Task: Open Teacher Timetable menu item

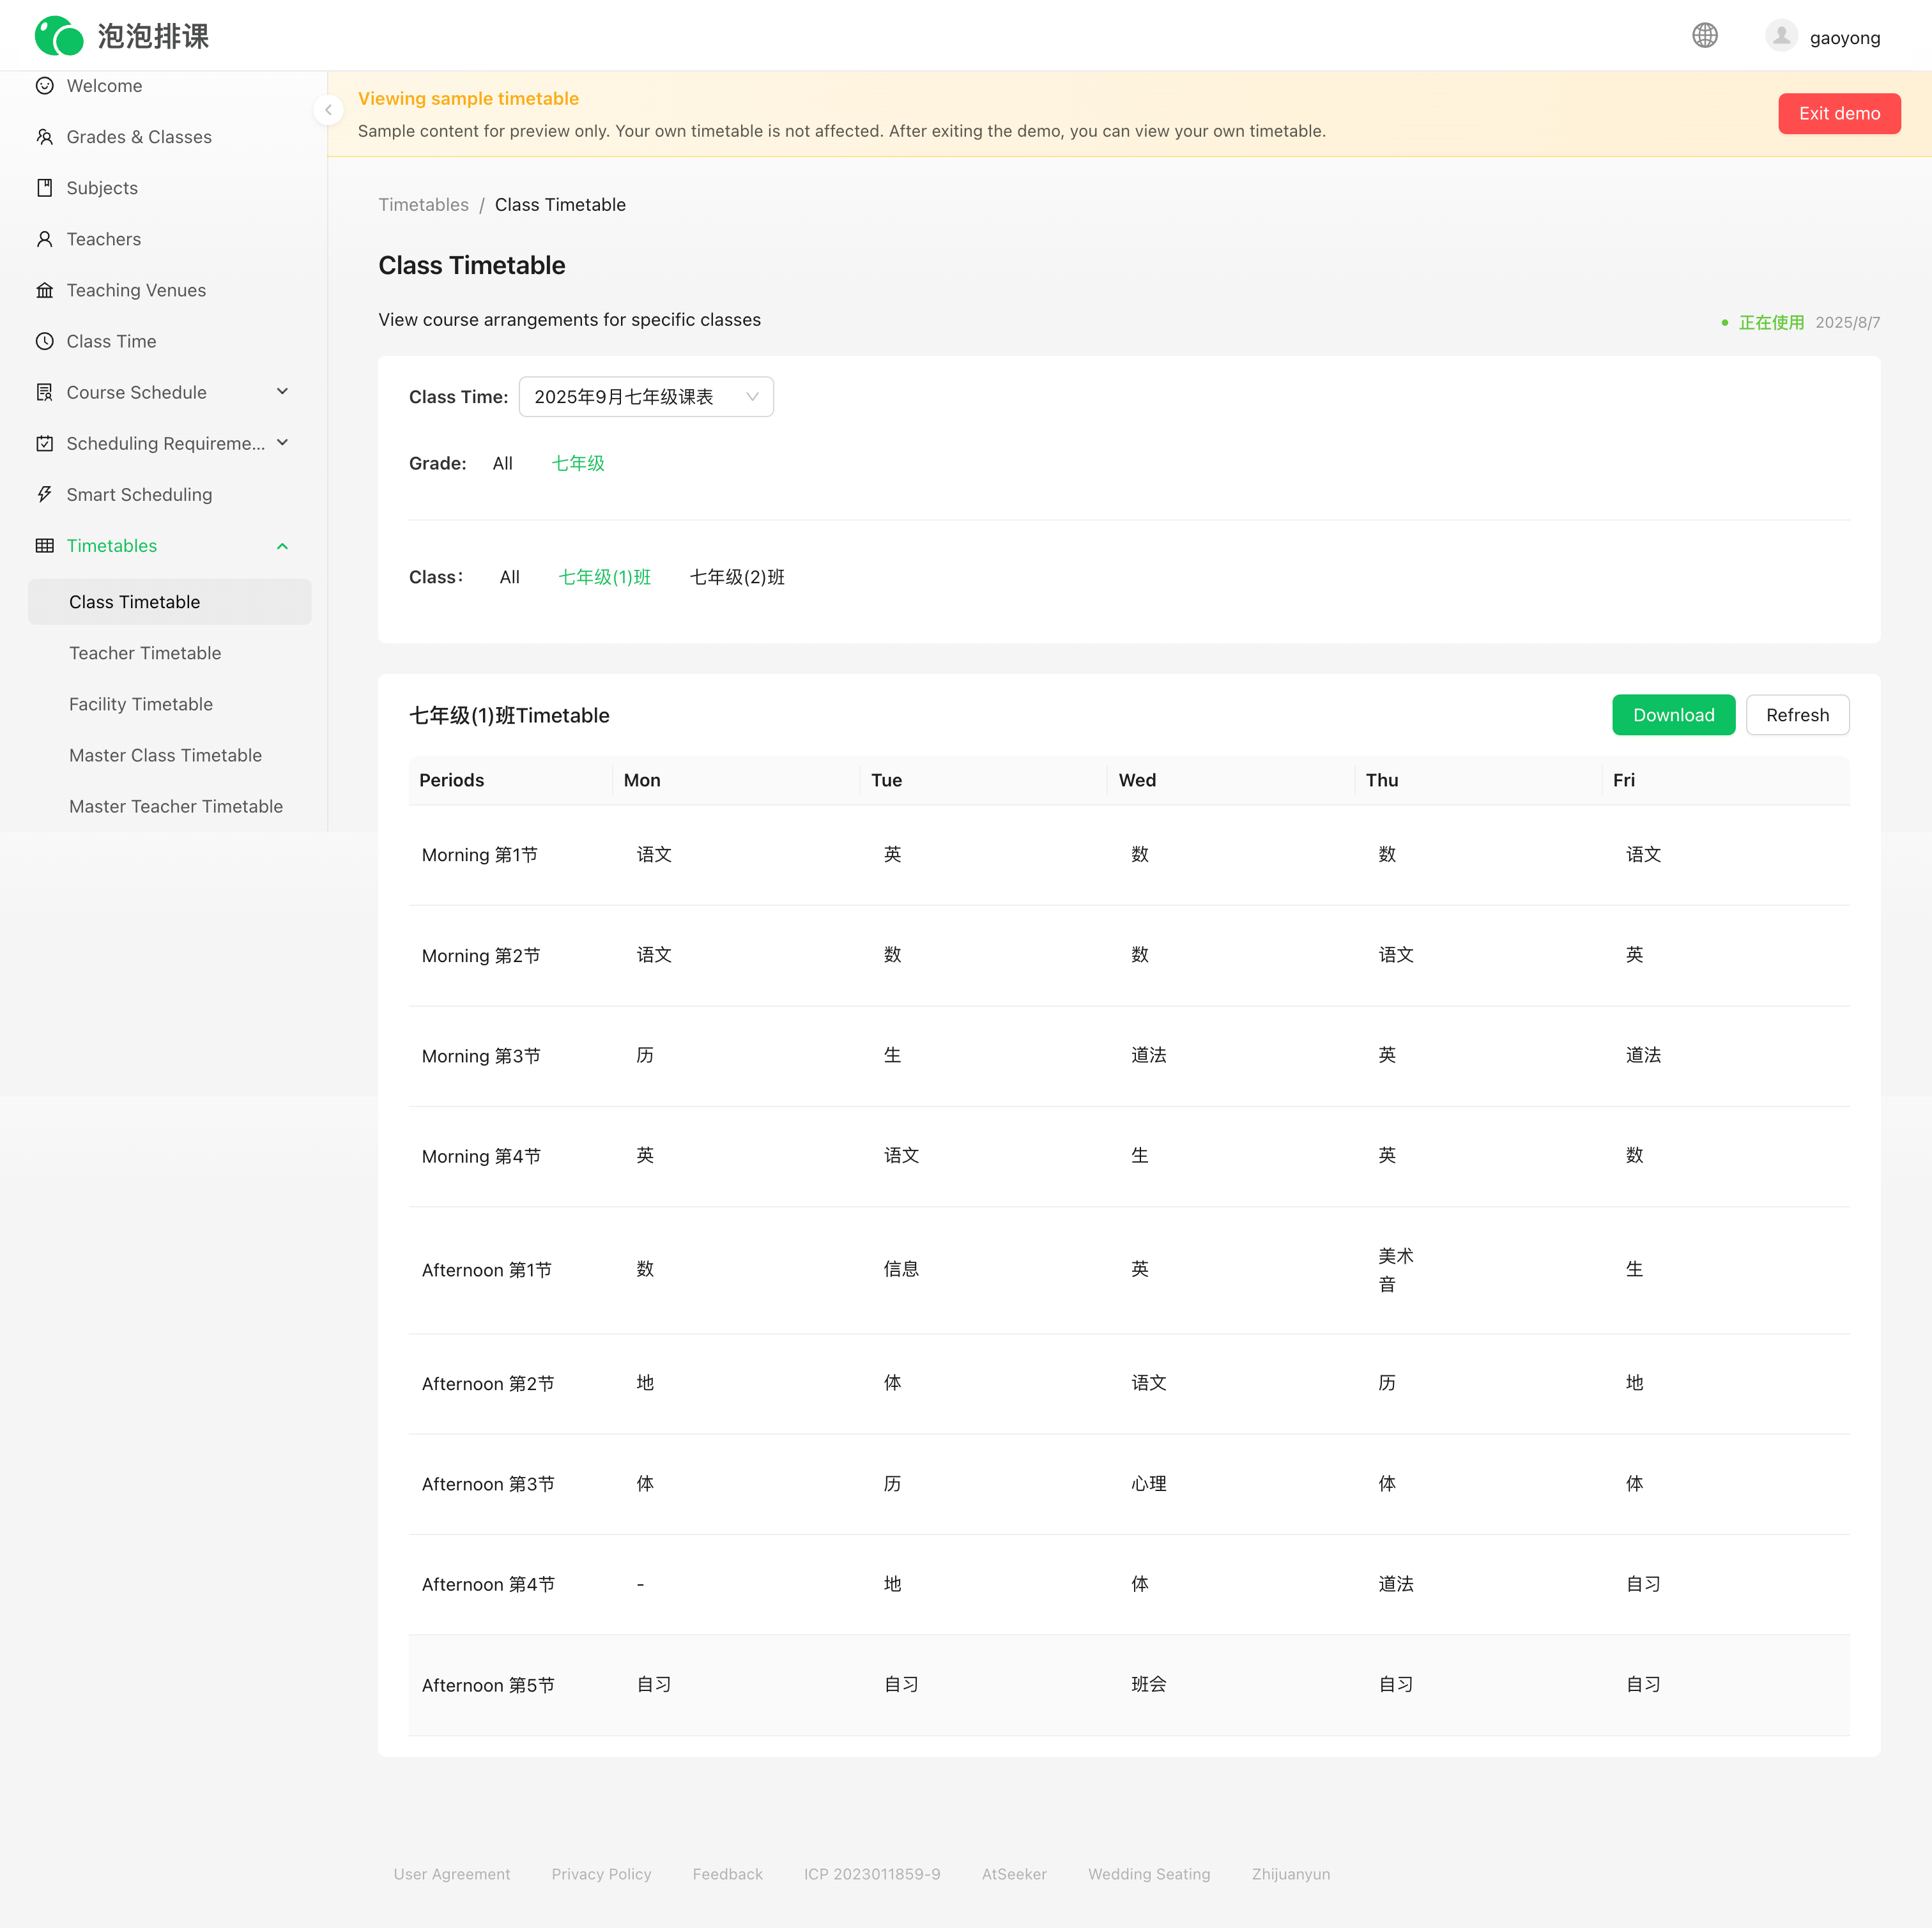Action: point(145,653)
